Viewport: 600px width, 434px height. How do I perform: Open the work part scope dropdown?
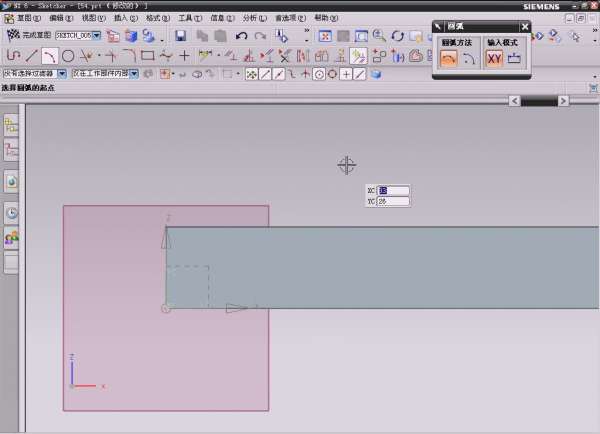(x=135, y=74)
